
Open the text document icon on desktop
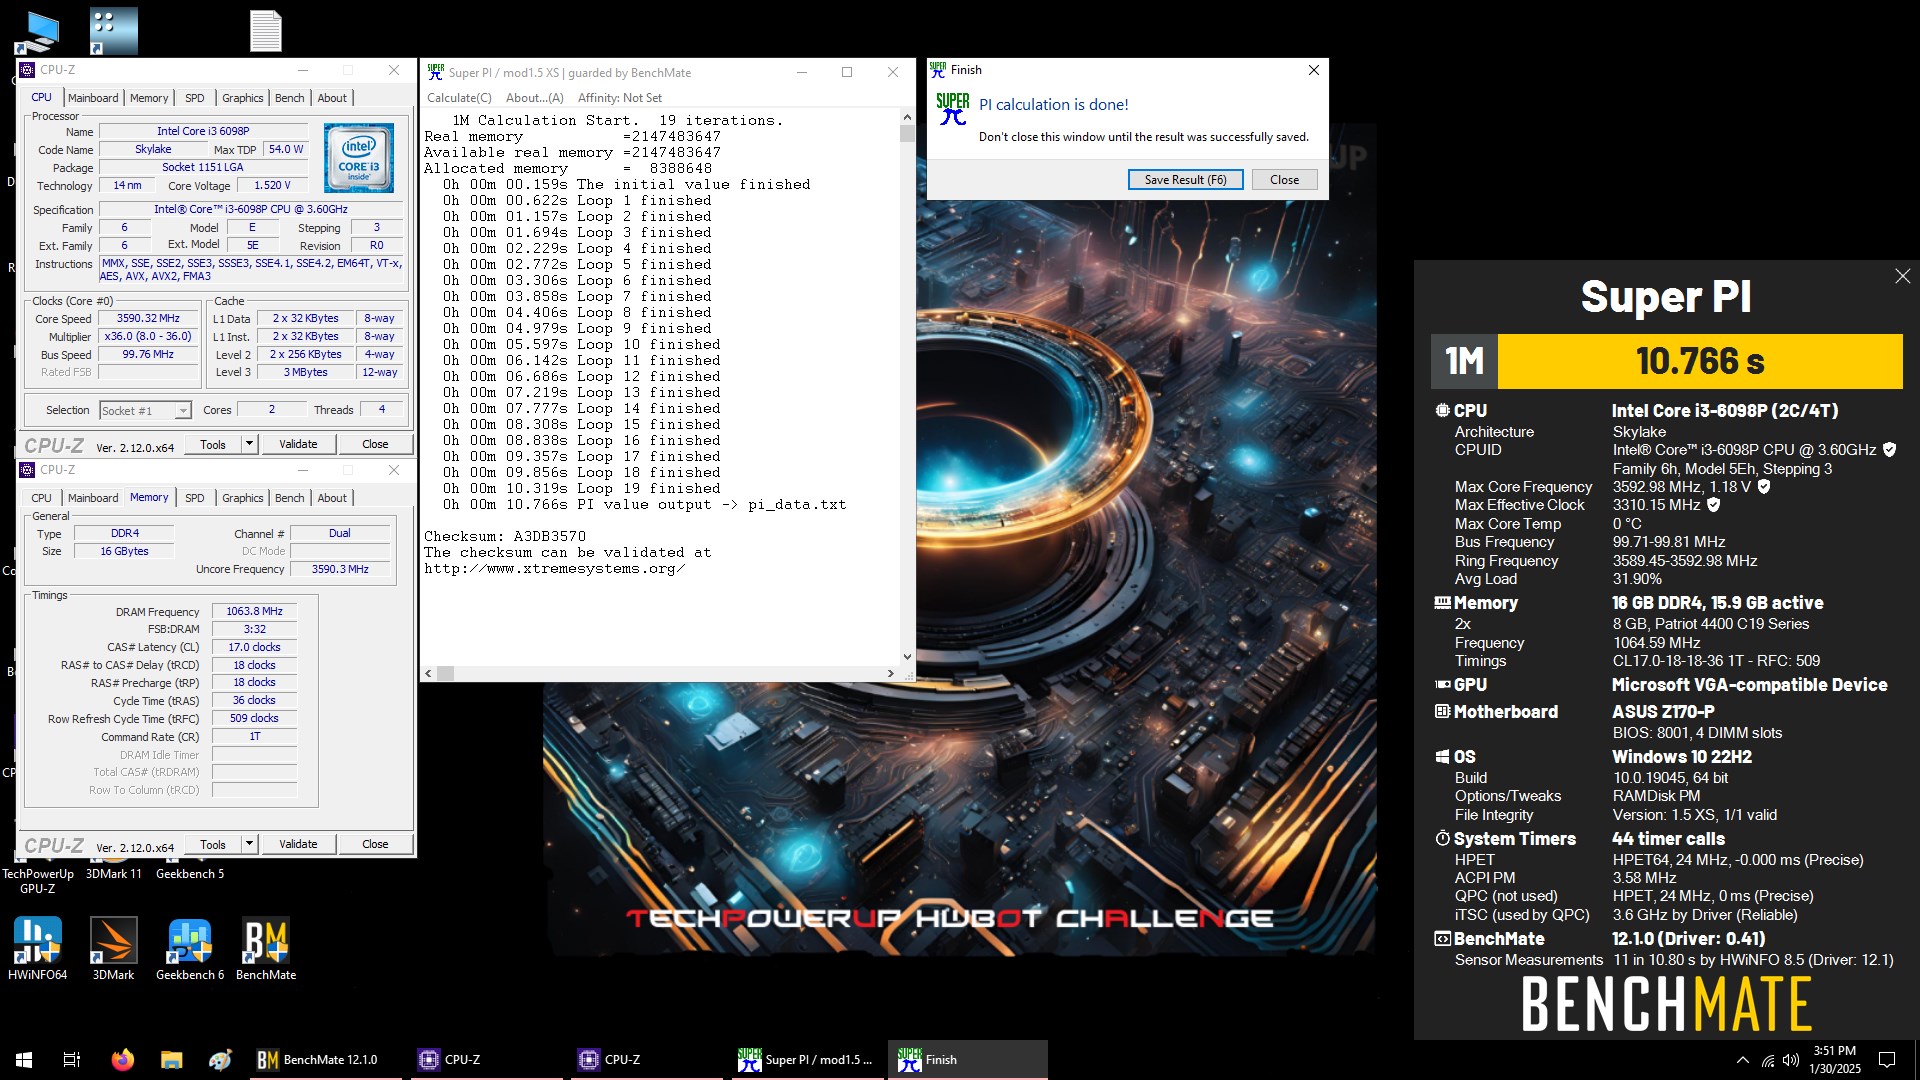265,31
